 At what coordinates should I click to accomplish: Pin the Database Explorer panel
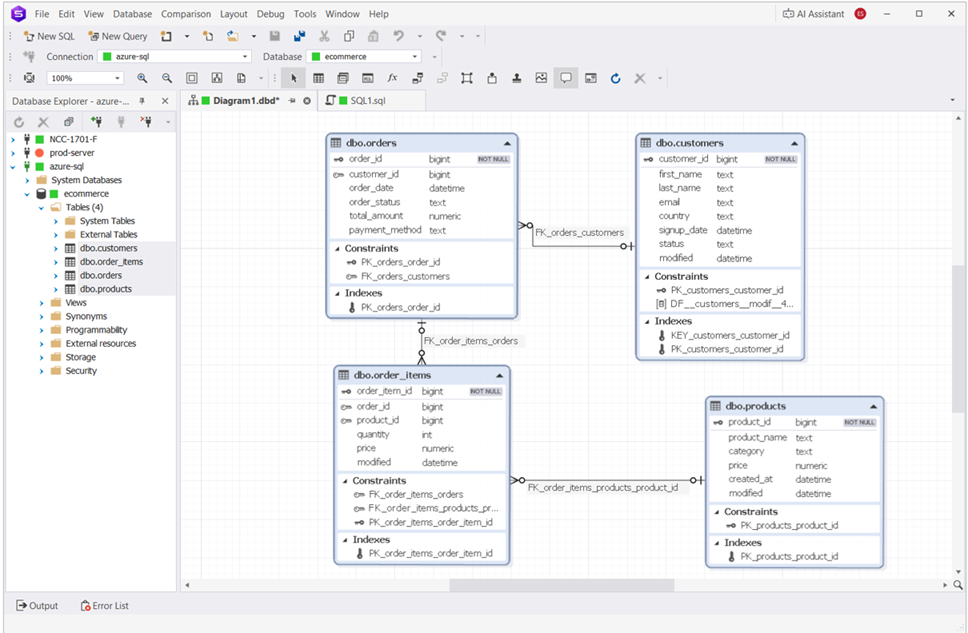(x=142, y=101)
